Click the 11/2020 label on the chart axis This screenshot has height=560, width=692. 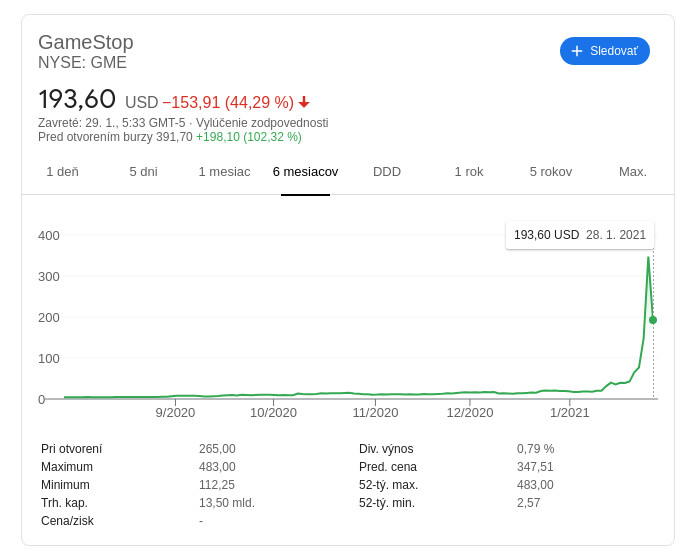click(375, 412)
